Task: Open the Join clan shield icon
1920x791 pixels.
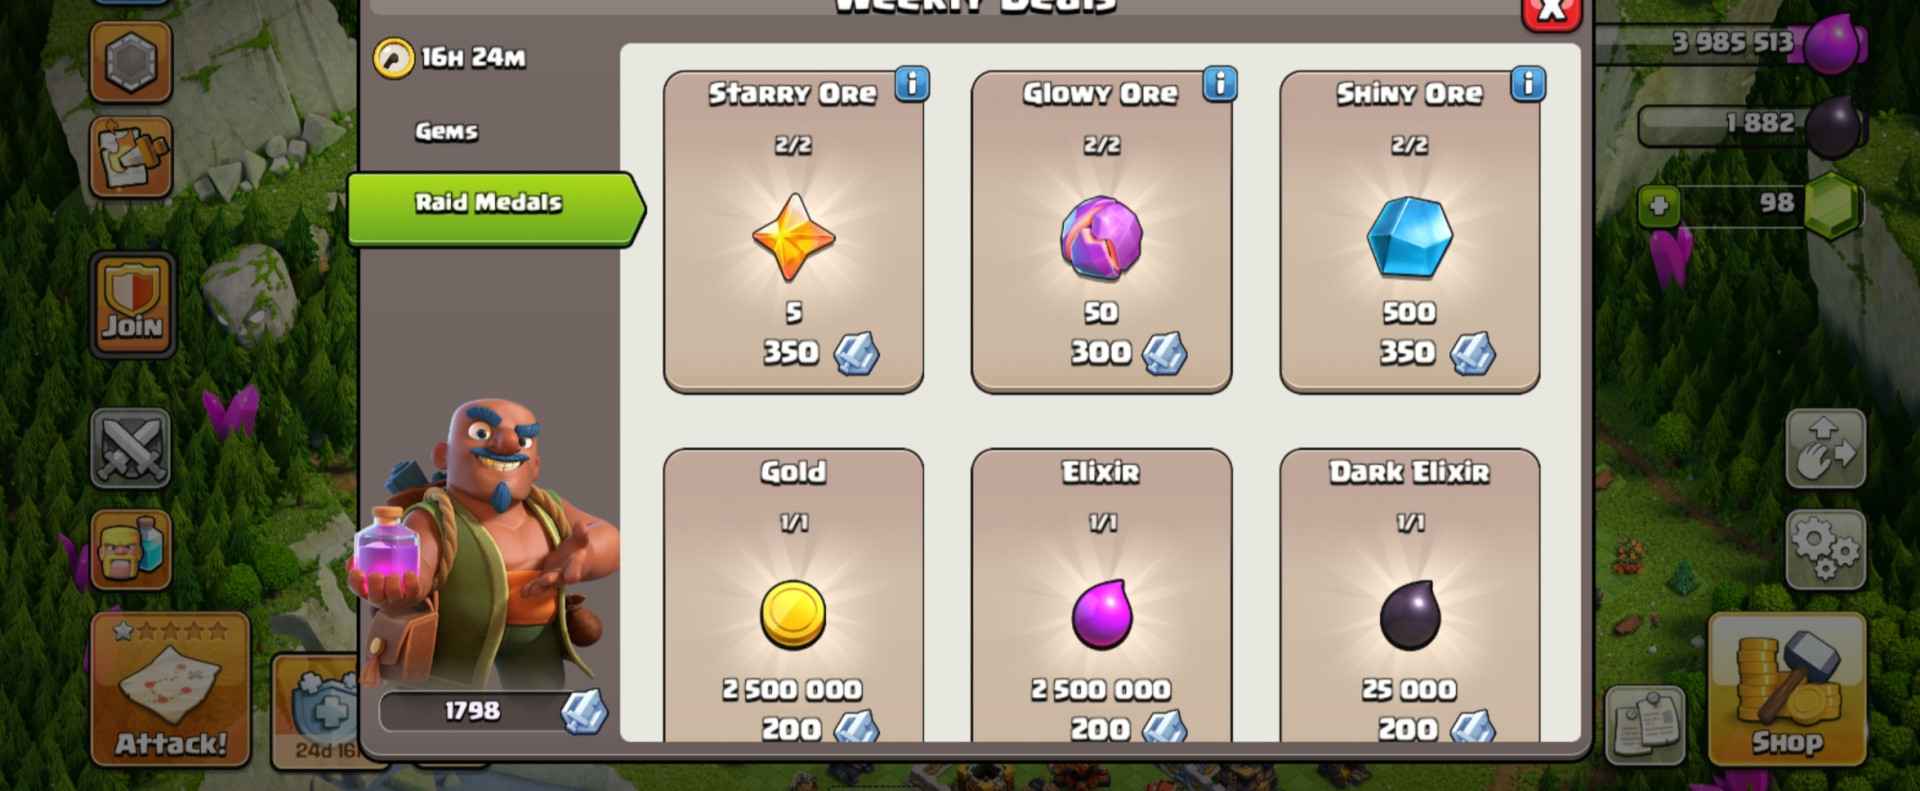Action: pos(132,304)
